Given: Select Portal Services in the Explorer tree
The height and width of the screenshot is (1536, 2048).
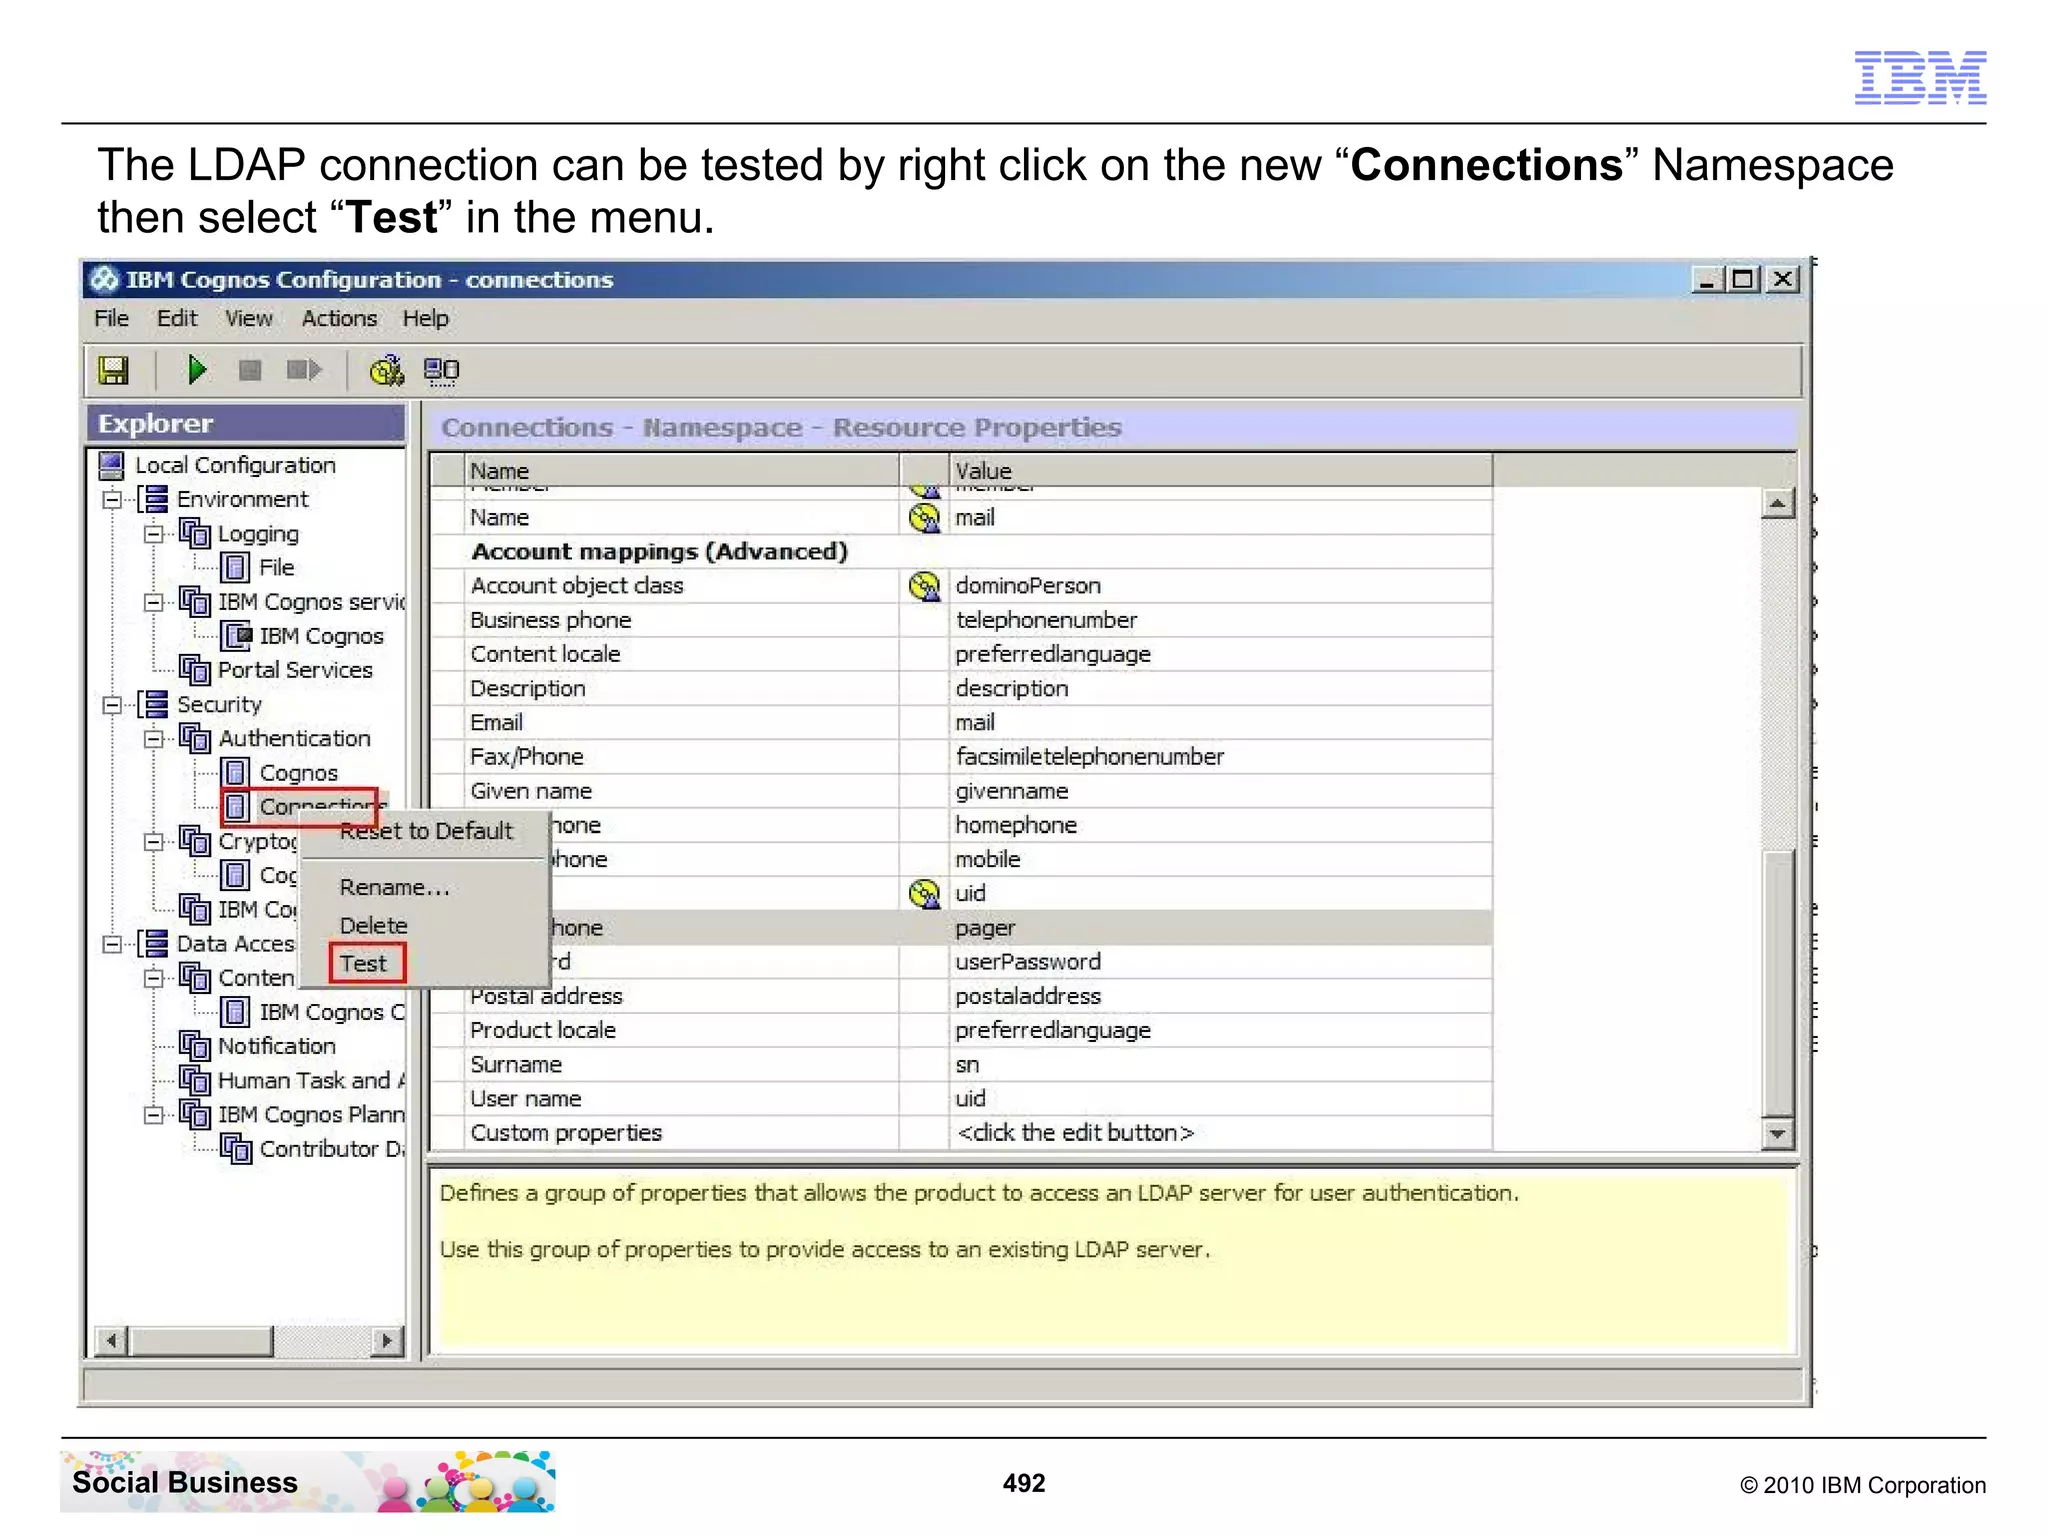Looking at the screenshot, I should coord(295,670).
